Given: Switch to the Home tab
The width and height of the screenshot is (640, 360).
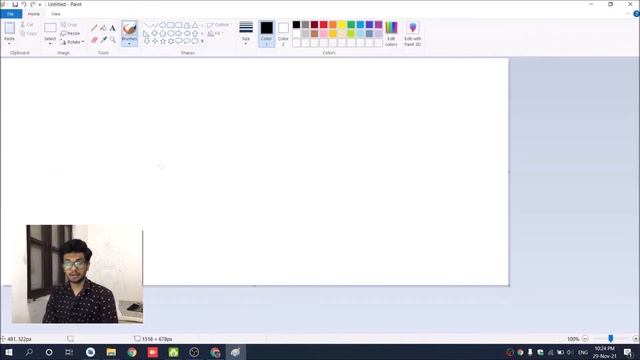Looking at the screenshot, I should pos(33,14).
